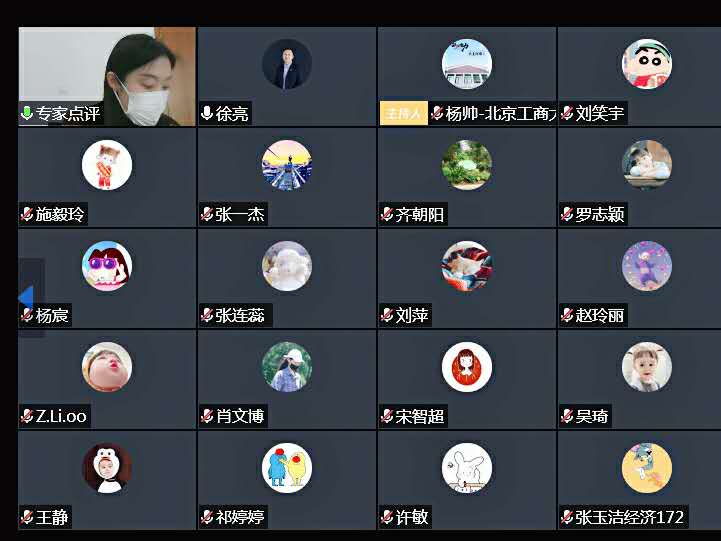Click 徐亮's white microphone icon
Image resolution: width=721 pixels, height=541 pixels.
206,113
